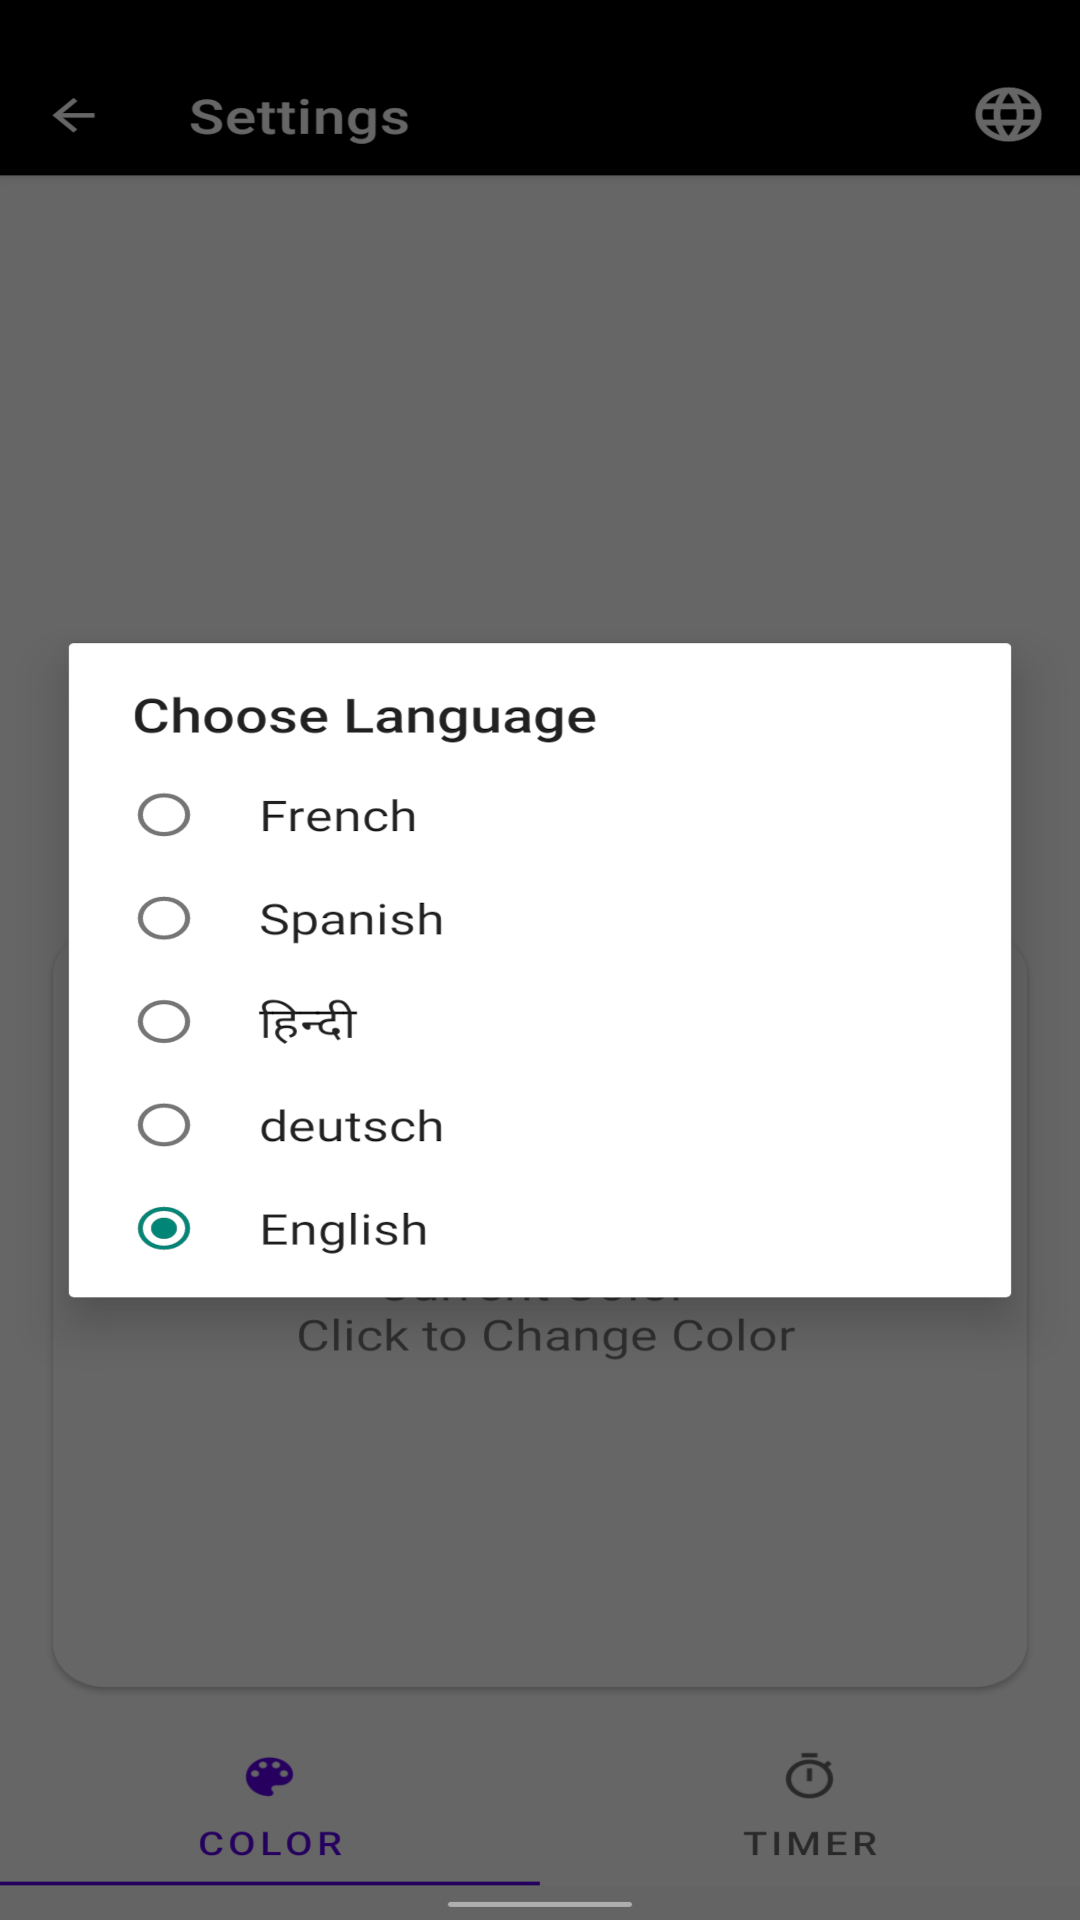Select the deutsch radio button

point(164,1125)
